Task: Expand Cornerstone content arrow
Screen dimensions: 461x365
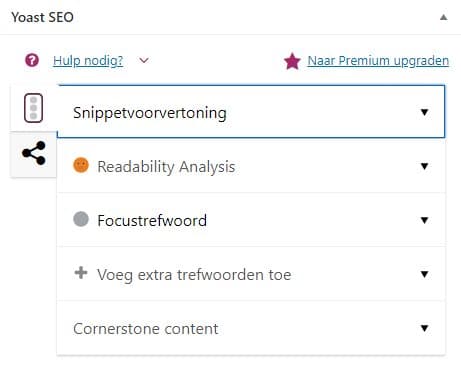Action: tap(424, 328)
